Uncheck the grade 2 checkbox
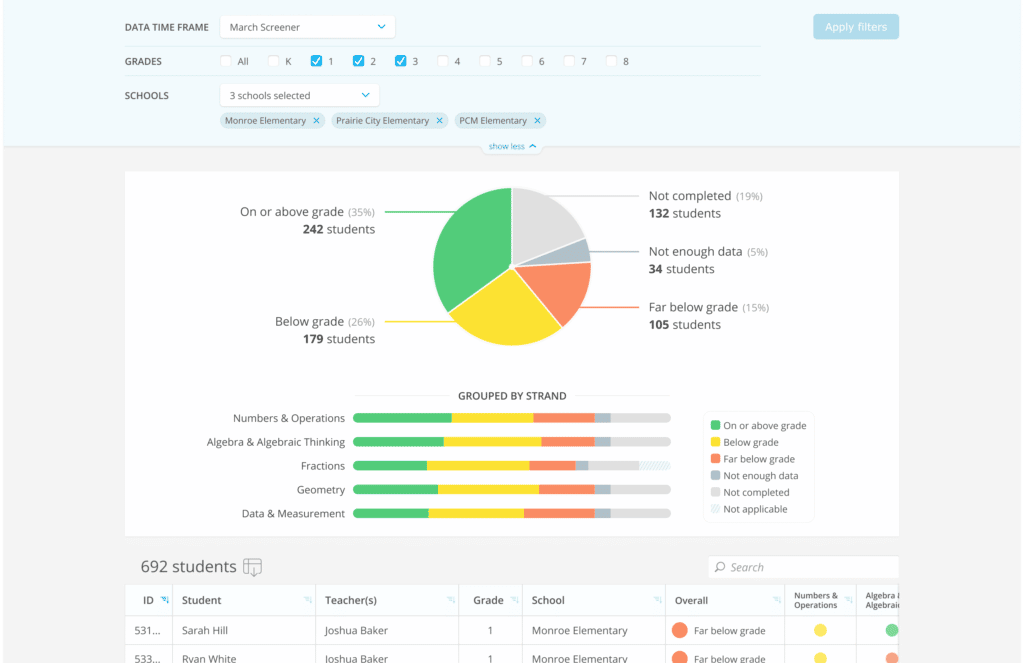This screenshot has width=1024, height=663. tap(360, 61)
